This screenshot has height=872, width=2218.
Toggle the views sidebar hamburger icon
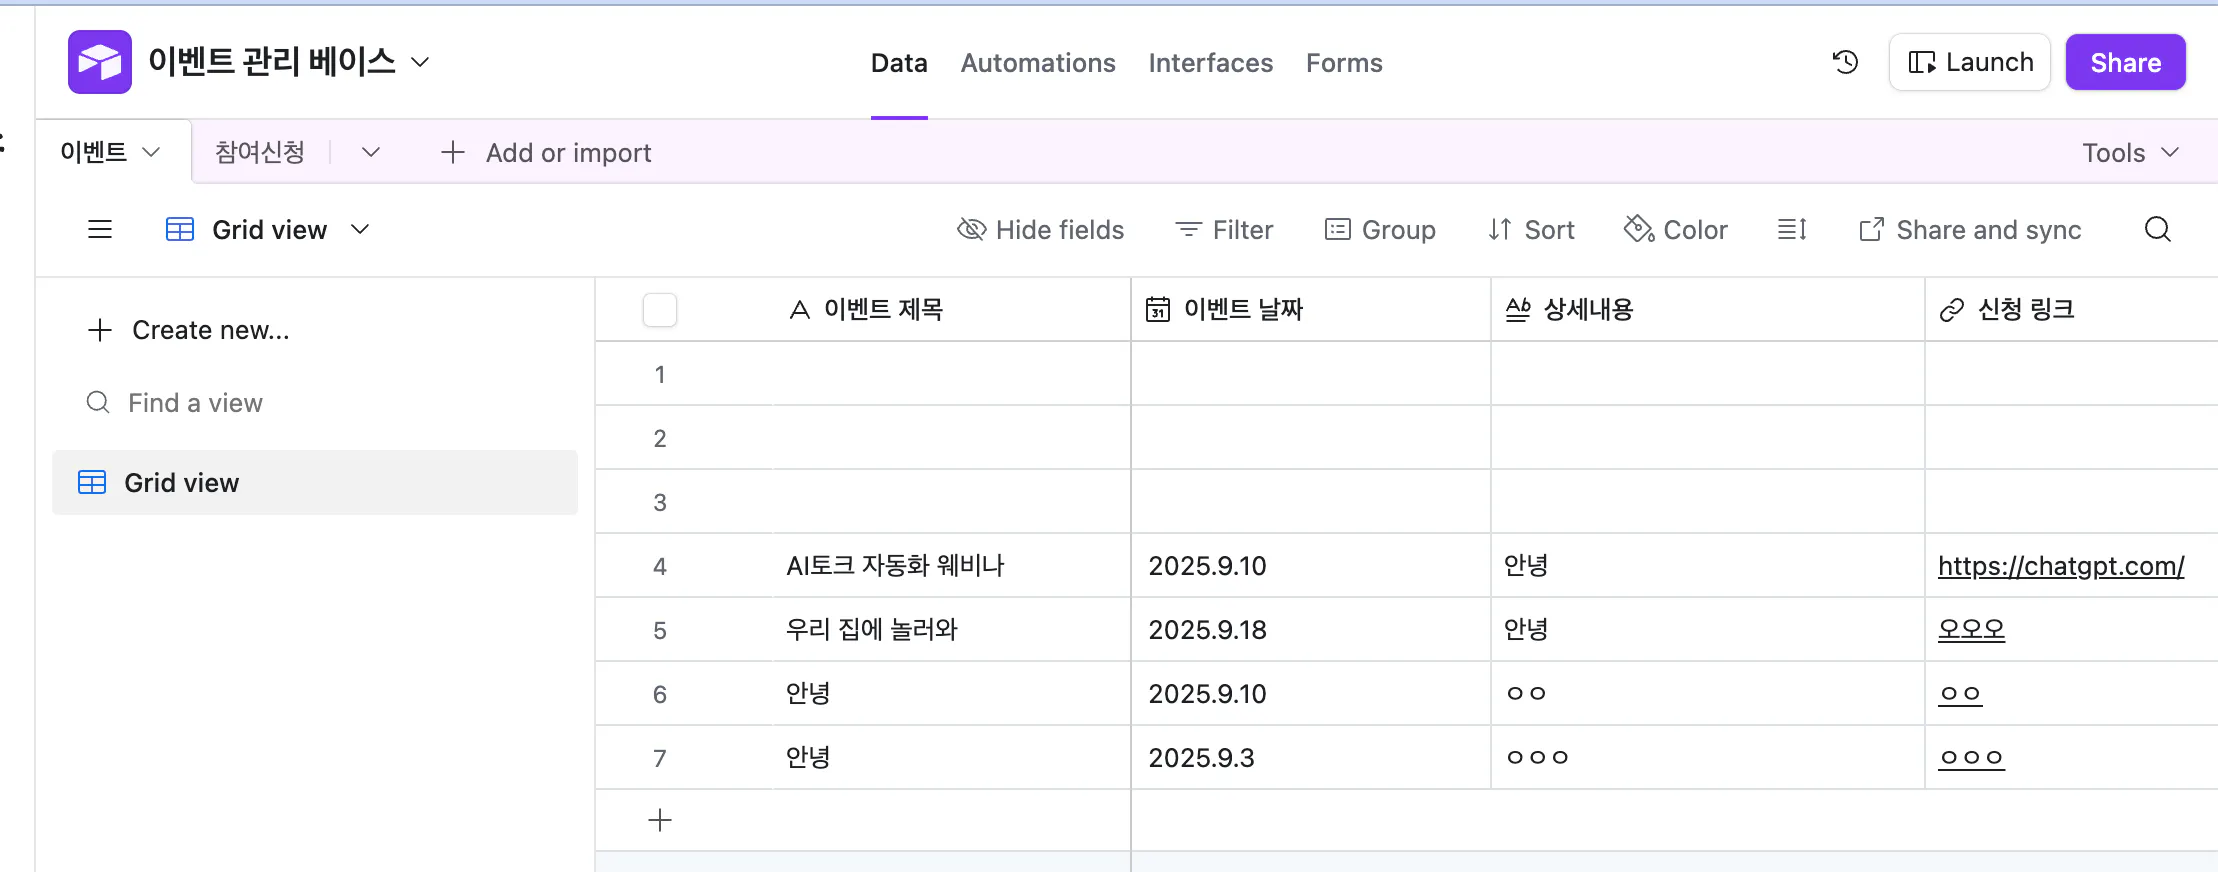[100, 230]
